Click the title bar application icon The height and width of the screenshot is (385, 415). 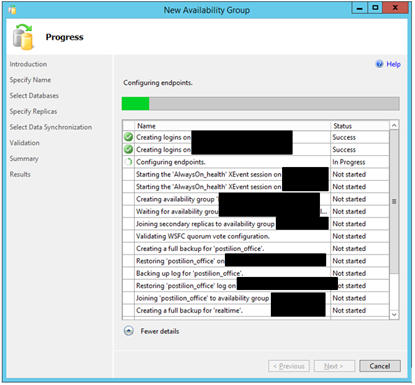tap(12, 10)
